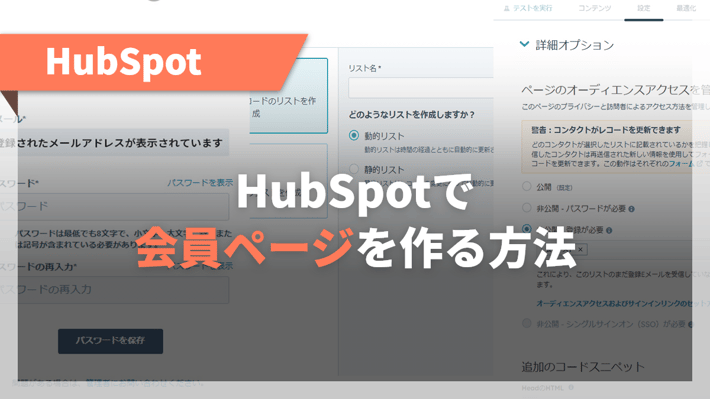
Task: Click the 管理者にお問い合わせください link
Action: click(144, 383)
